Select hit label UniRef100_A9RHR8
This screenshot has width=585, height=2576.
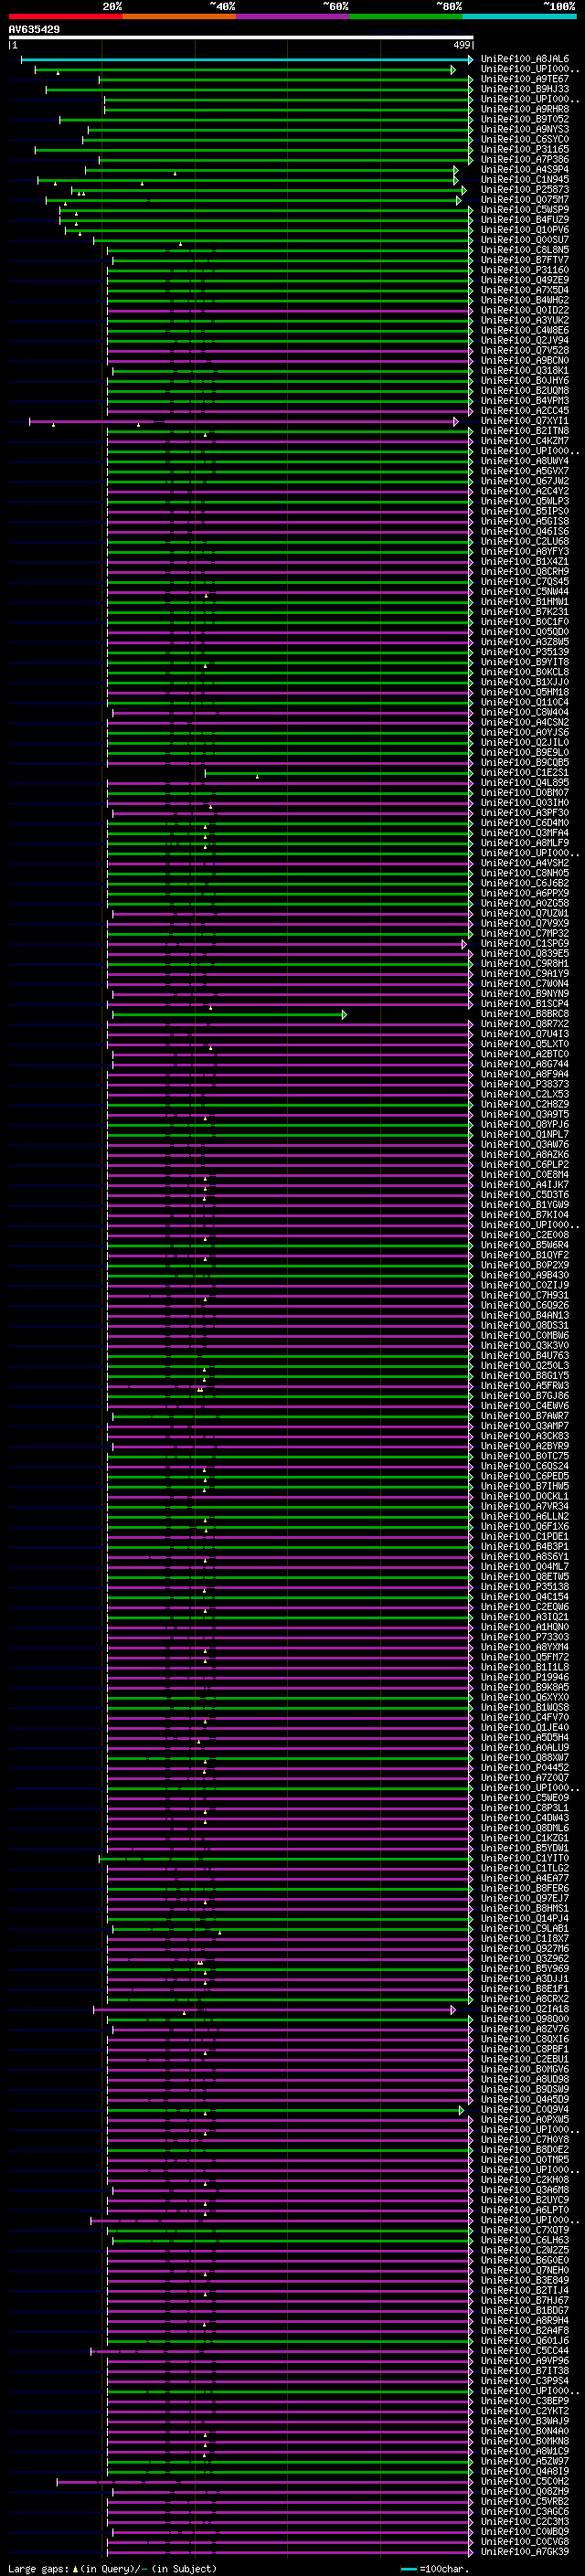pyautogui.click(x=525, y=109)
